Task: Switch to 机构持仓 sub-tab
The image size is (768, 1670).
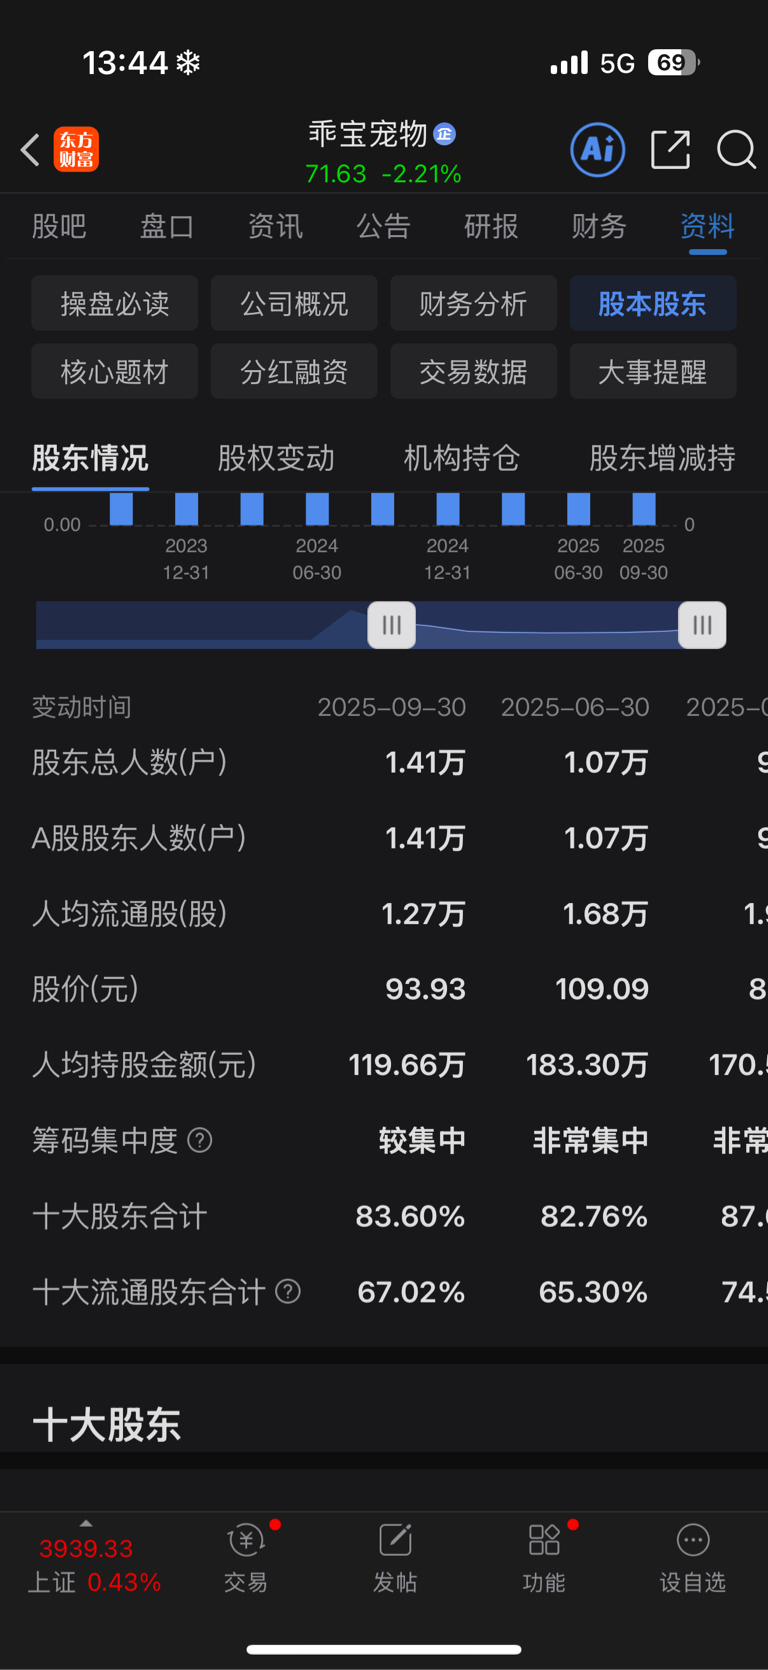Action: (462, 458)
